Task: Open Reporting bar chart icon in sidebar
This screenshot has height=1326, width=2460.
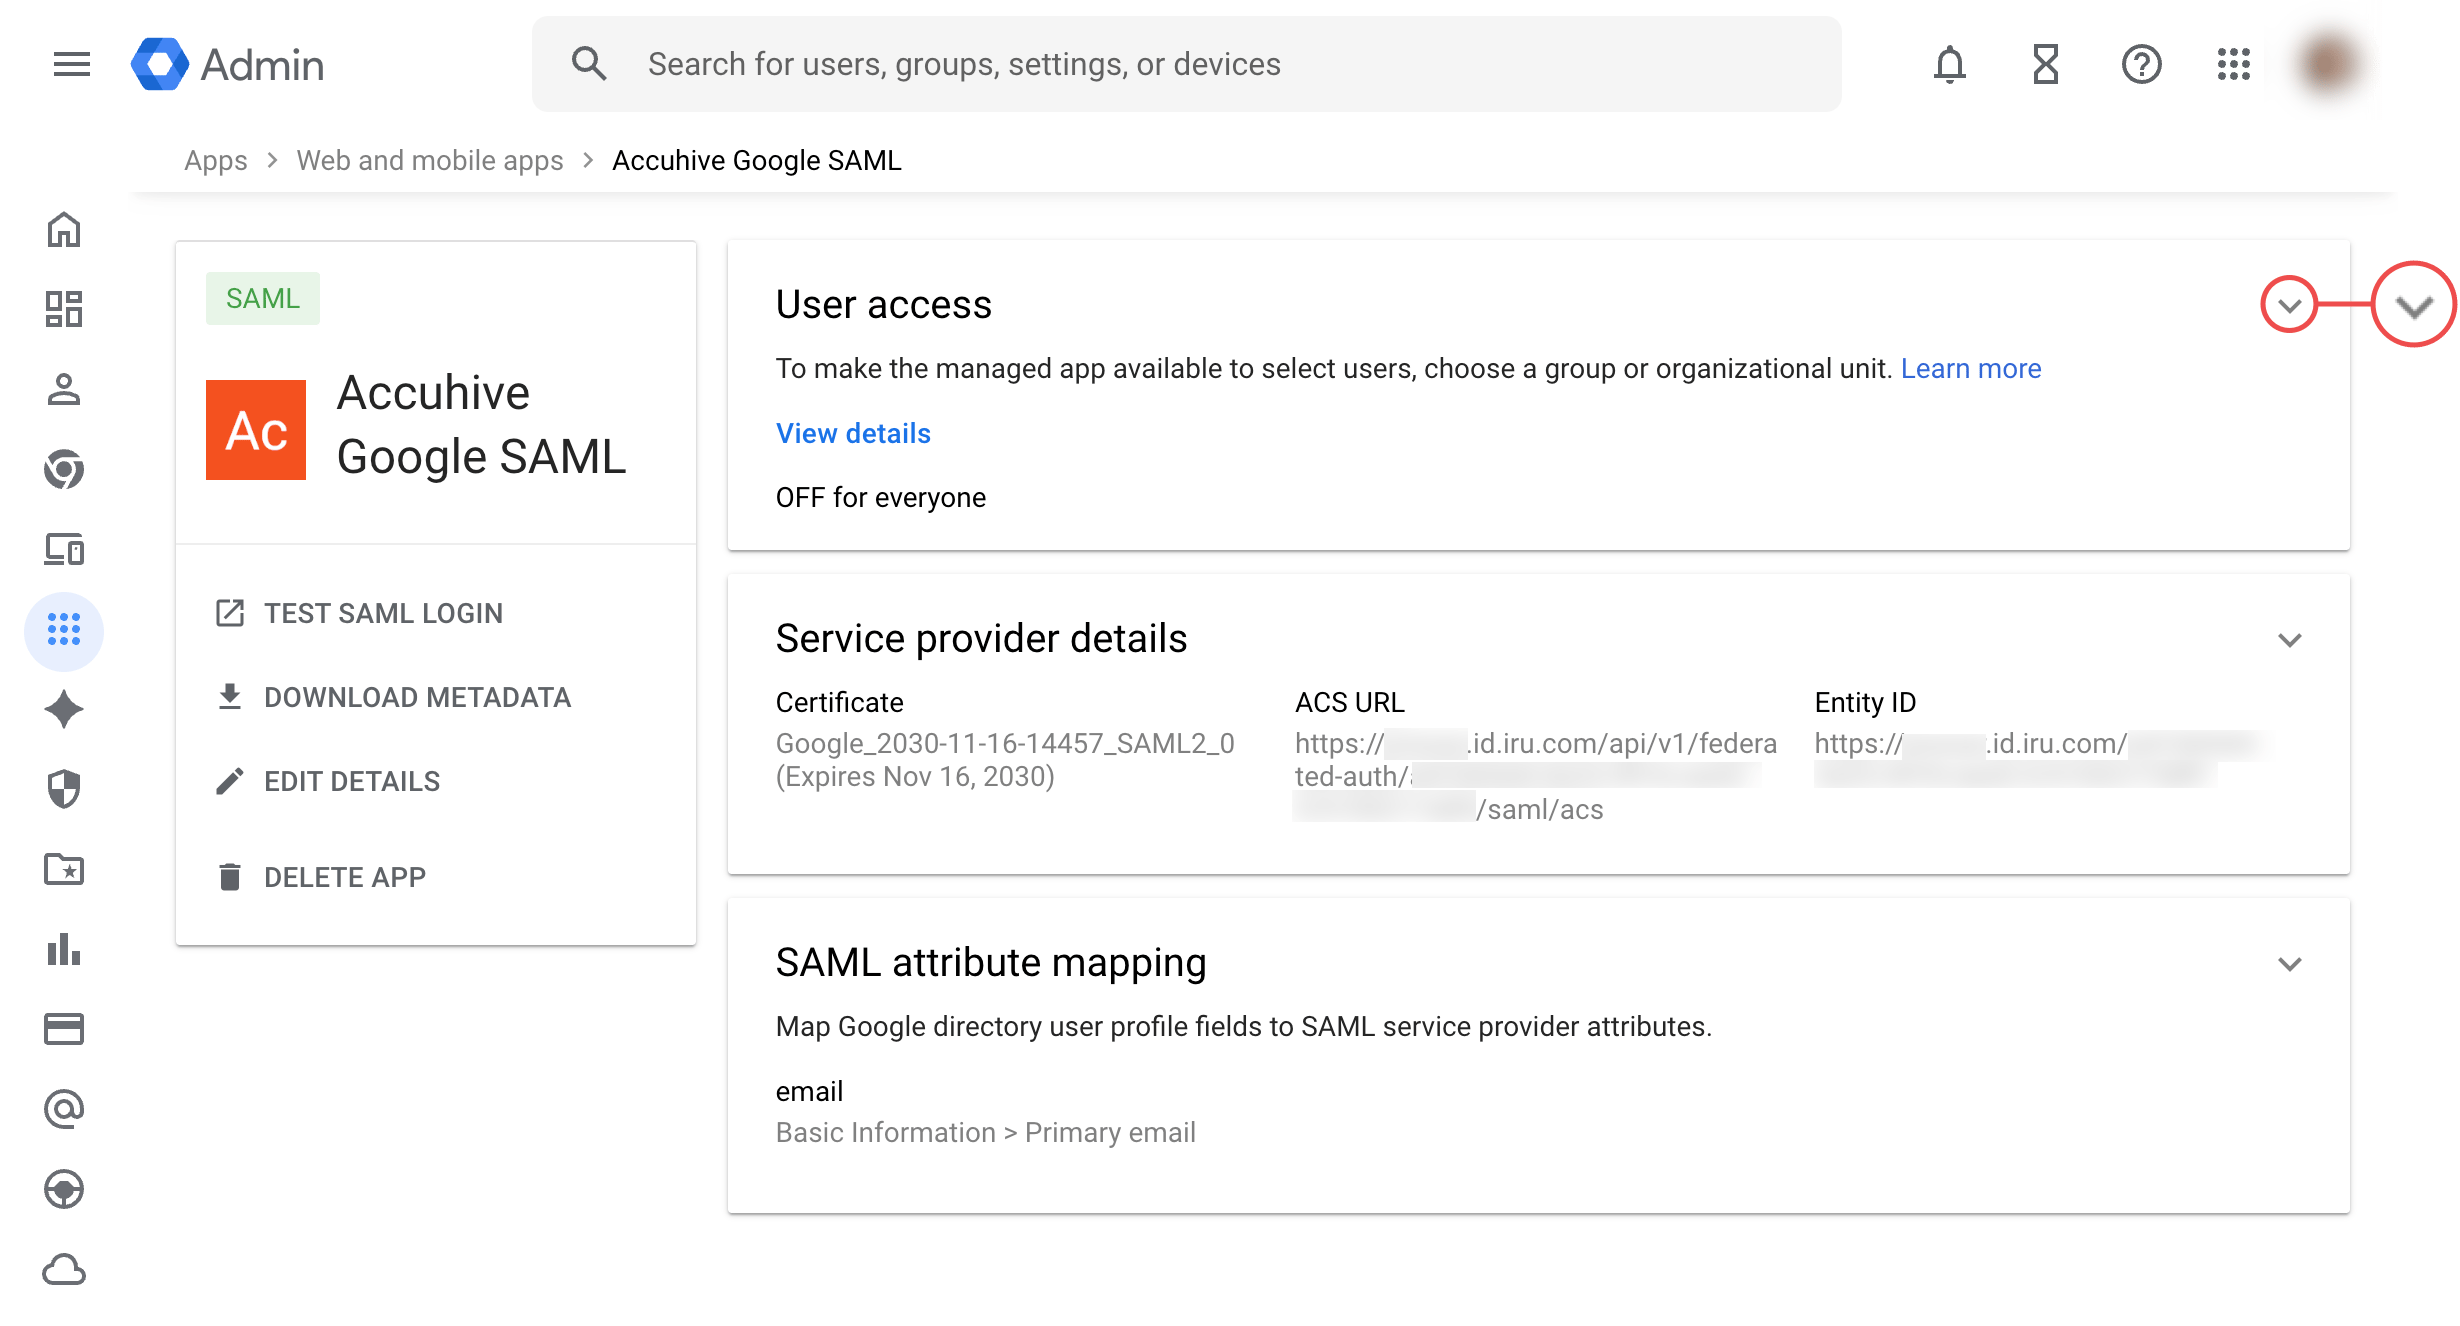Action: tap(64, 949)
